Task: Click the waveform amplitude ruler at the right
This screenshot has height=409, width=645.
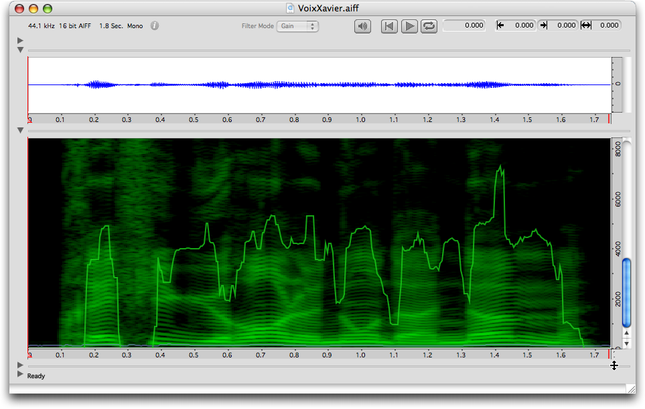Action: point(617,84)
